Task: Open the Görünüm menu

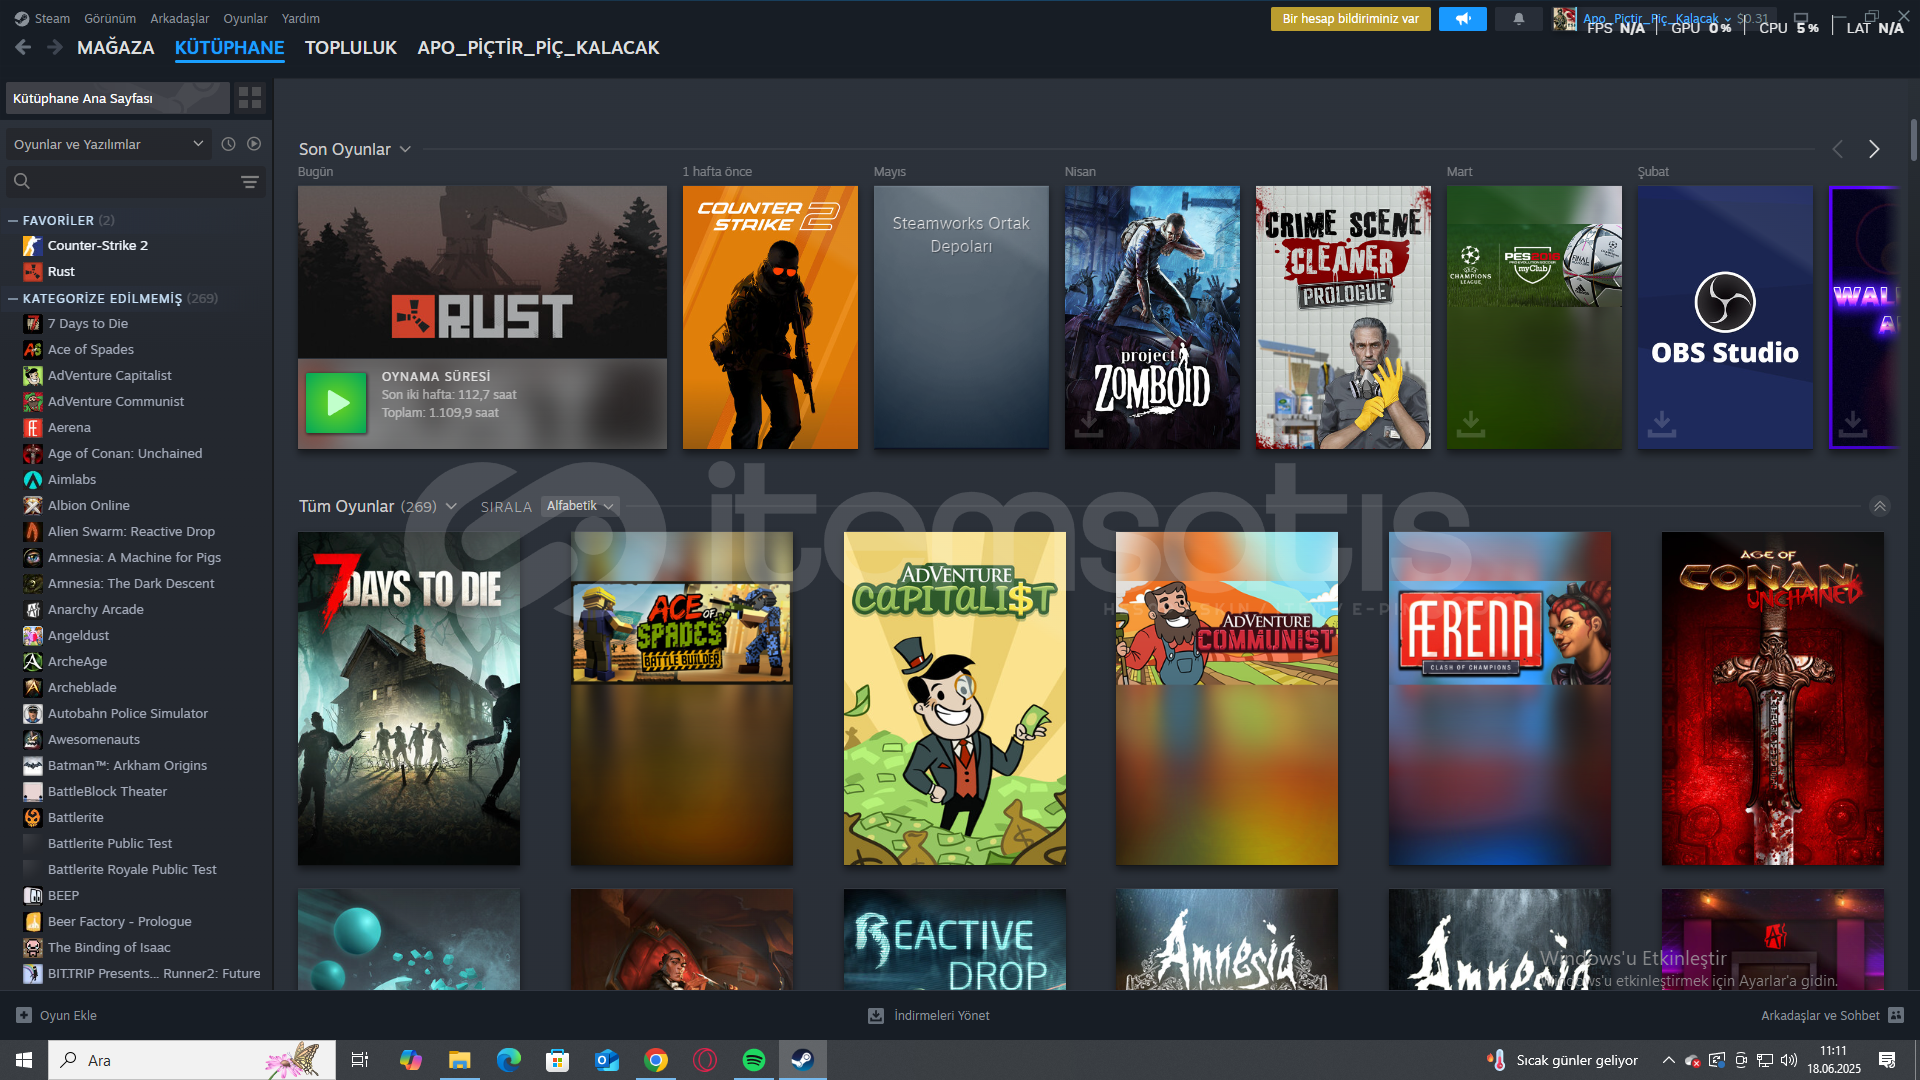Action: tap(110, 18)
